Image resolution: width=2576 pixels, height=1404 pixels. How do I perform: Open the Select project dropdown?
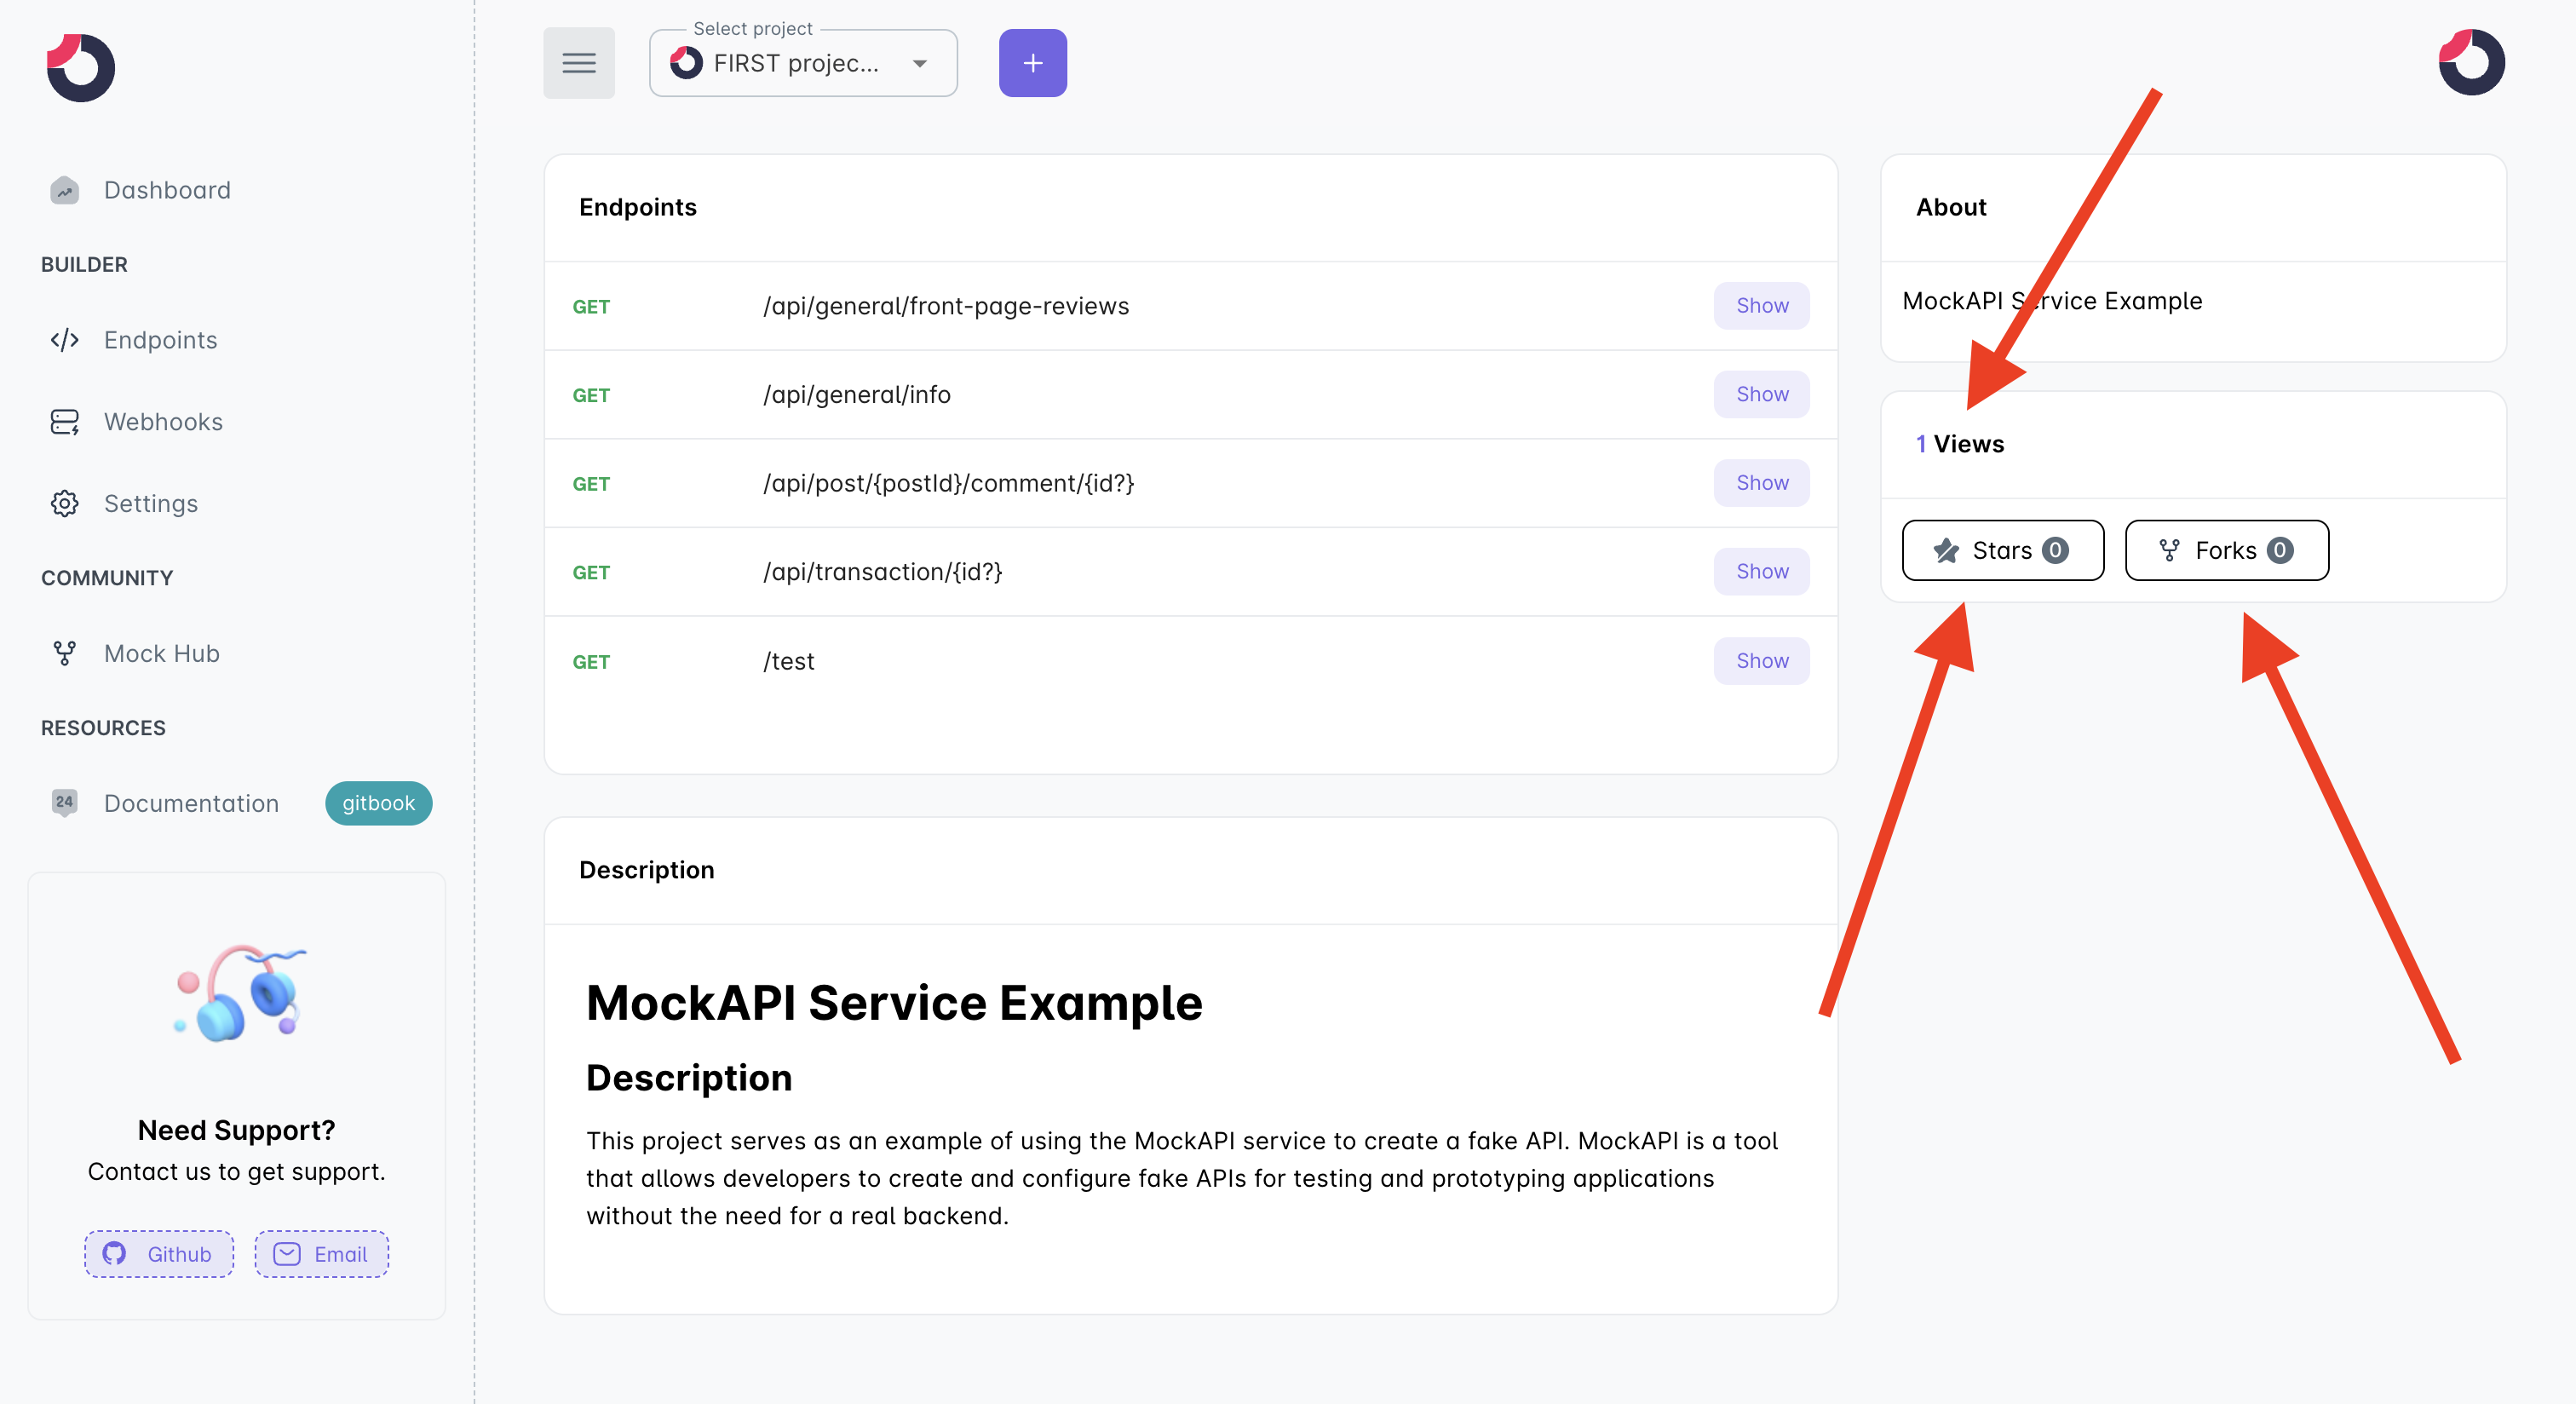[803, 63]
